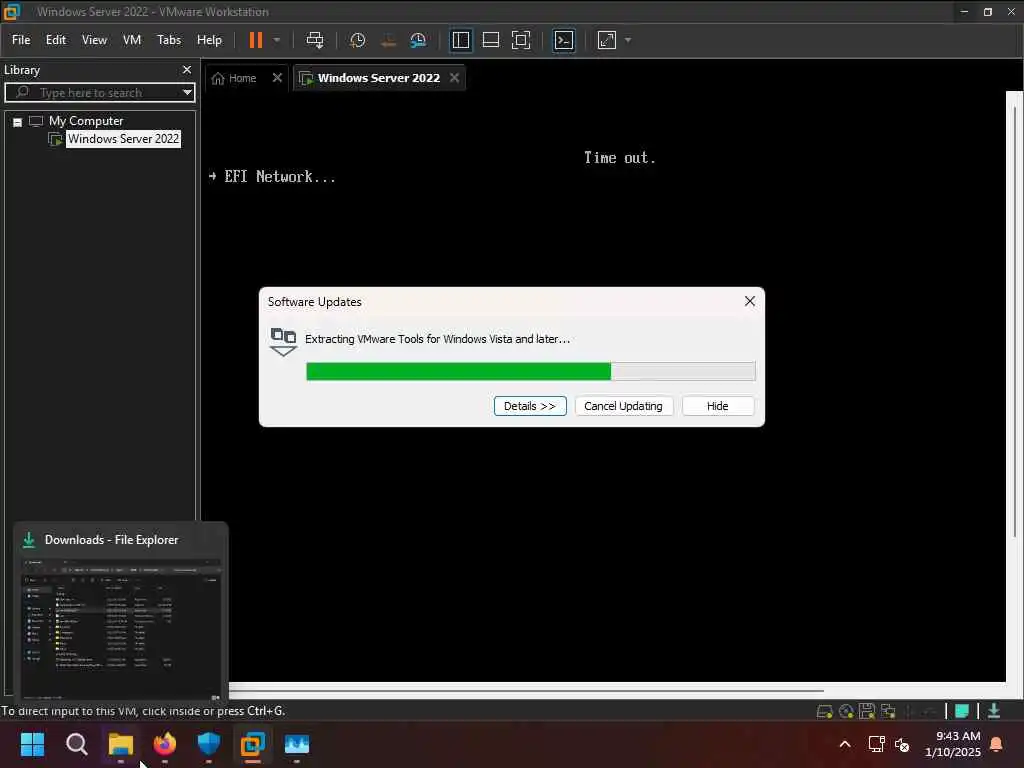Open the notification bell icon
Screen dimensions: 1024x768
pos(997,744)
